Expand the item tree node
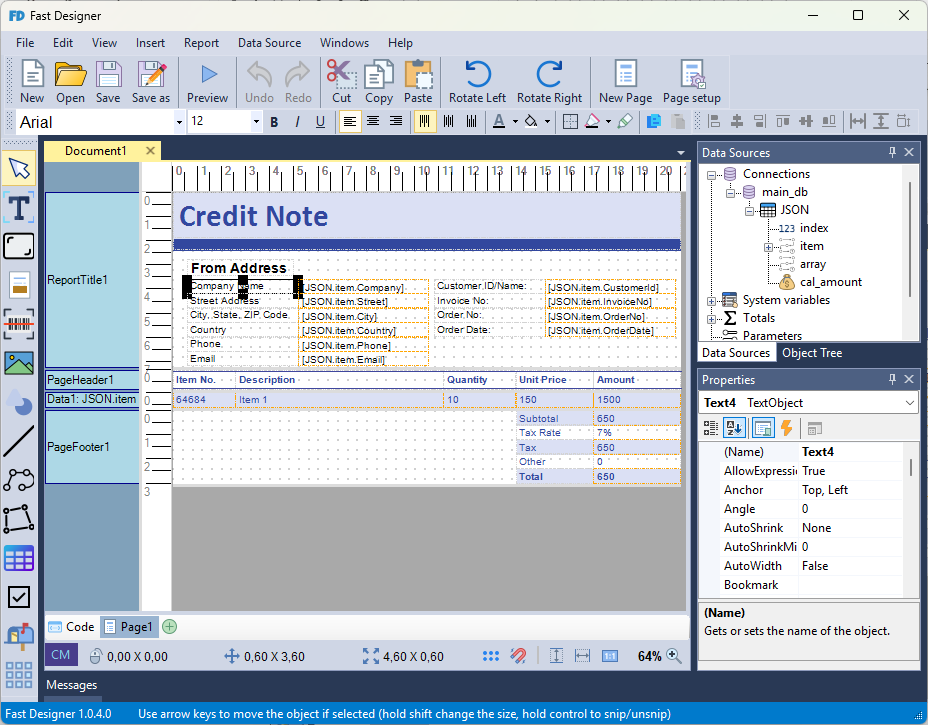 click(x=768, y=247)
